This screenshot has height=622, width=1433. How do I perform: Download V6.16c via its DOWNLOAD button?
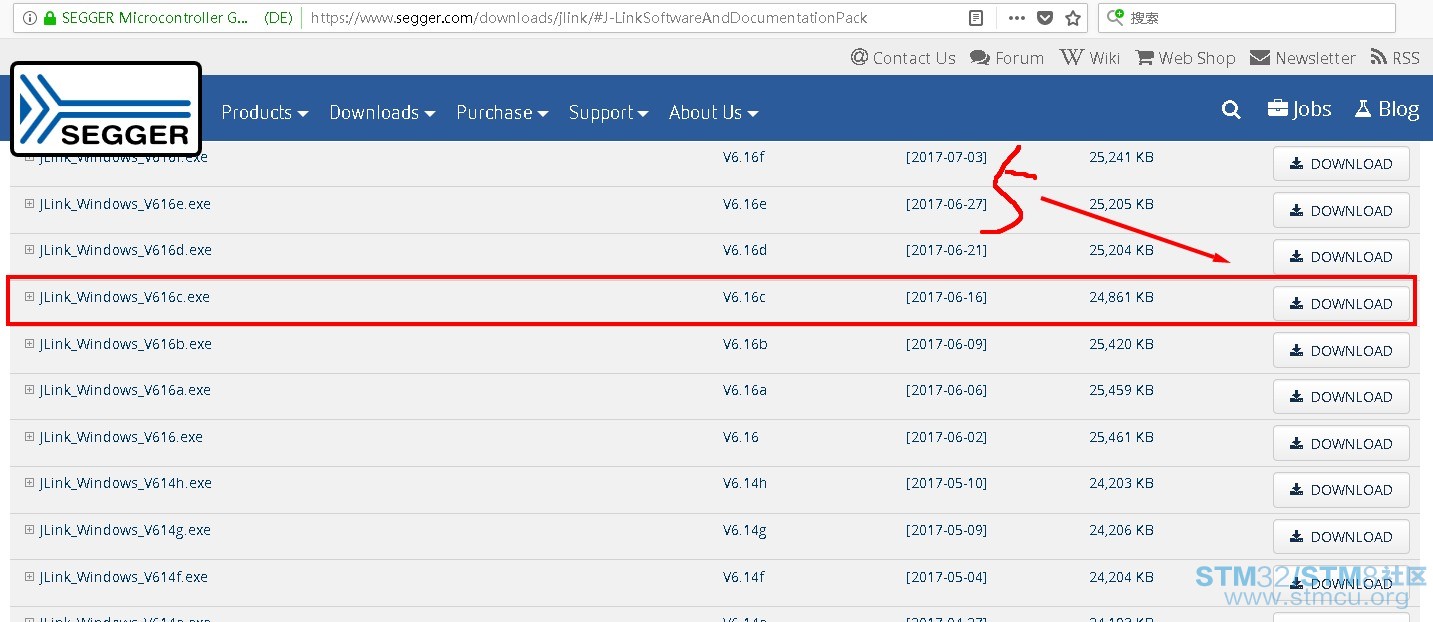pyautogui.click(x=1341, y=304)
